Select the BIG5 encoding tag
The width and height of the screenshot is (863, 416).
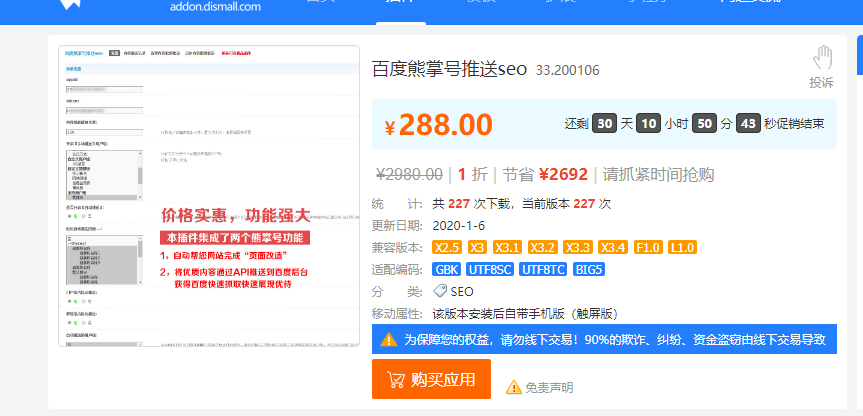pyautogui.click(x=589, y=270)
